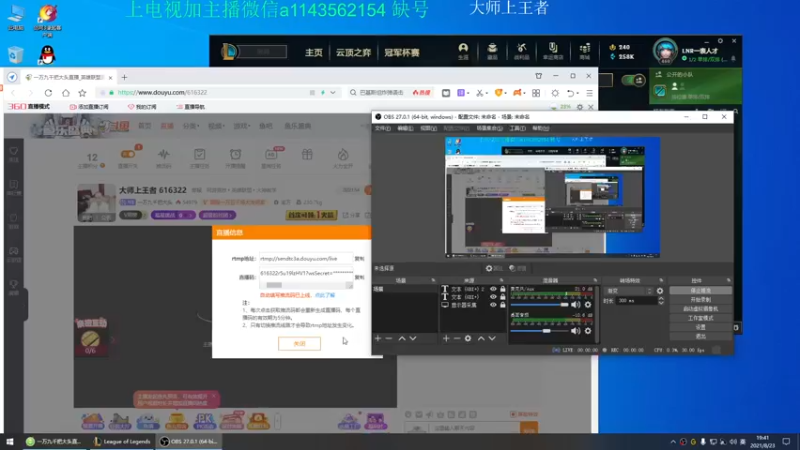800x450 pixels.
Task: Open OBS 场景集合(S) menu
Action: coord(489,129)
